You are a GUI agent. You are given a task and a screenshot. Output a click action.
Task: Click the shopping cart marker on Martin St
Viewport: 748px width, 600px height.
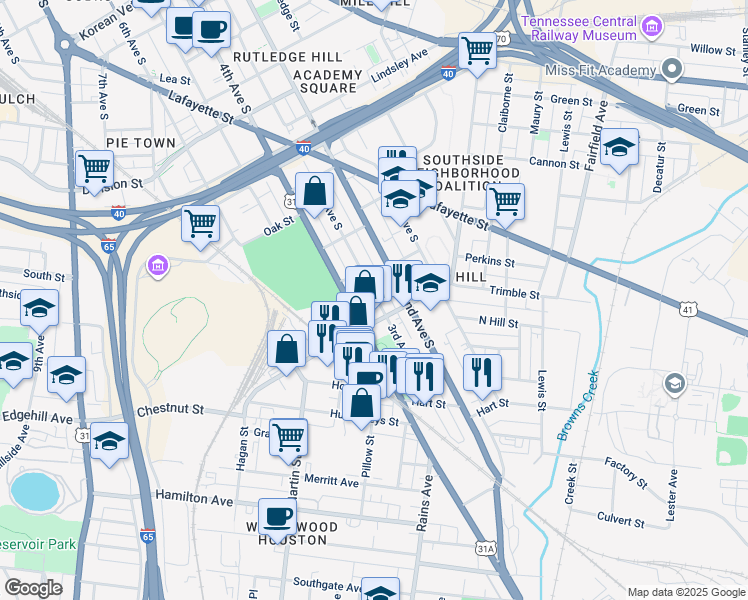[288, 436]
